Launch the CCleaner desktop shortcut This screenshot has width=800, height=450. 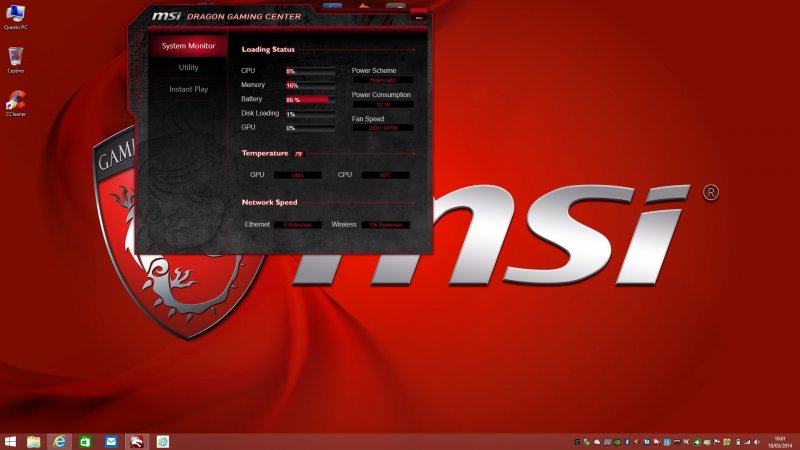click(15, 103)
